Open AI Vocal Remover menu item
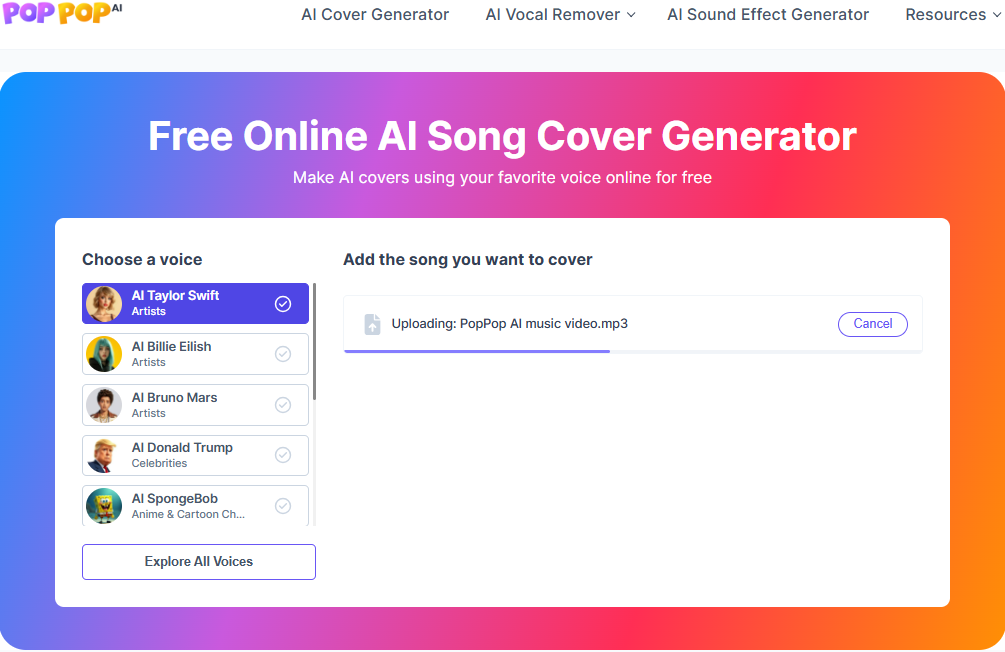 tap(552, 14)
